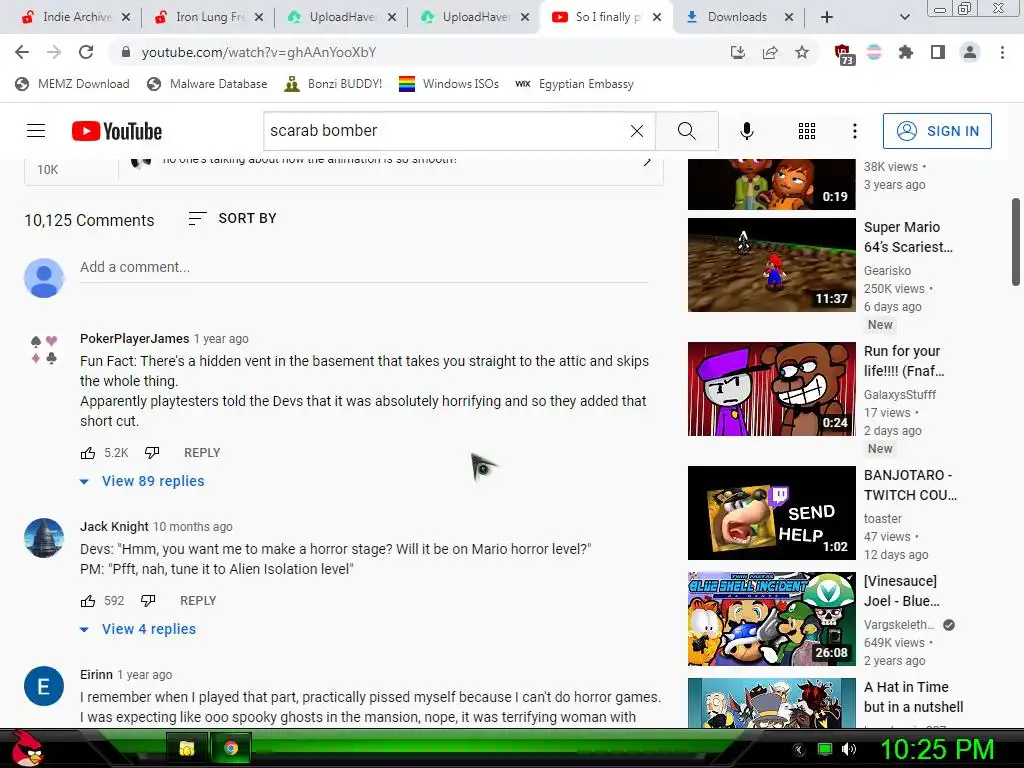
Task: Open the Egyptian Embassy bookmark
Action: 574,84
